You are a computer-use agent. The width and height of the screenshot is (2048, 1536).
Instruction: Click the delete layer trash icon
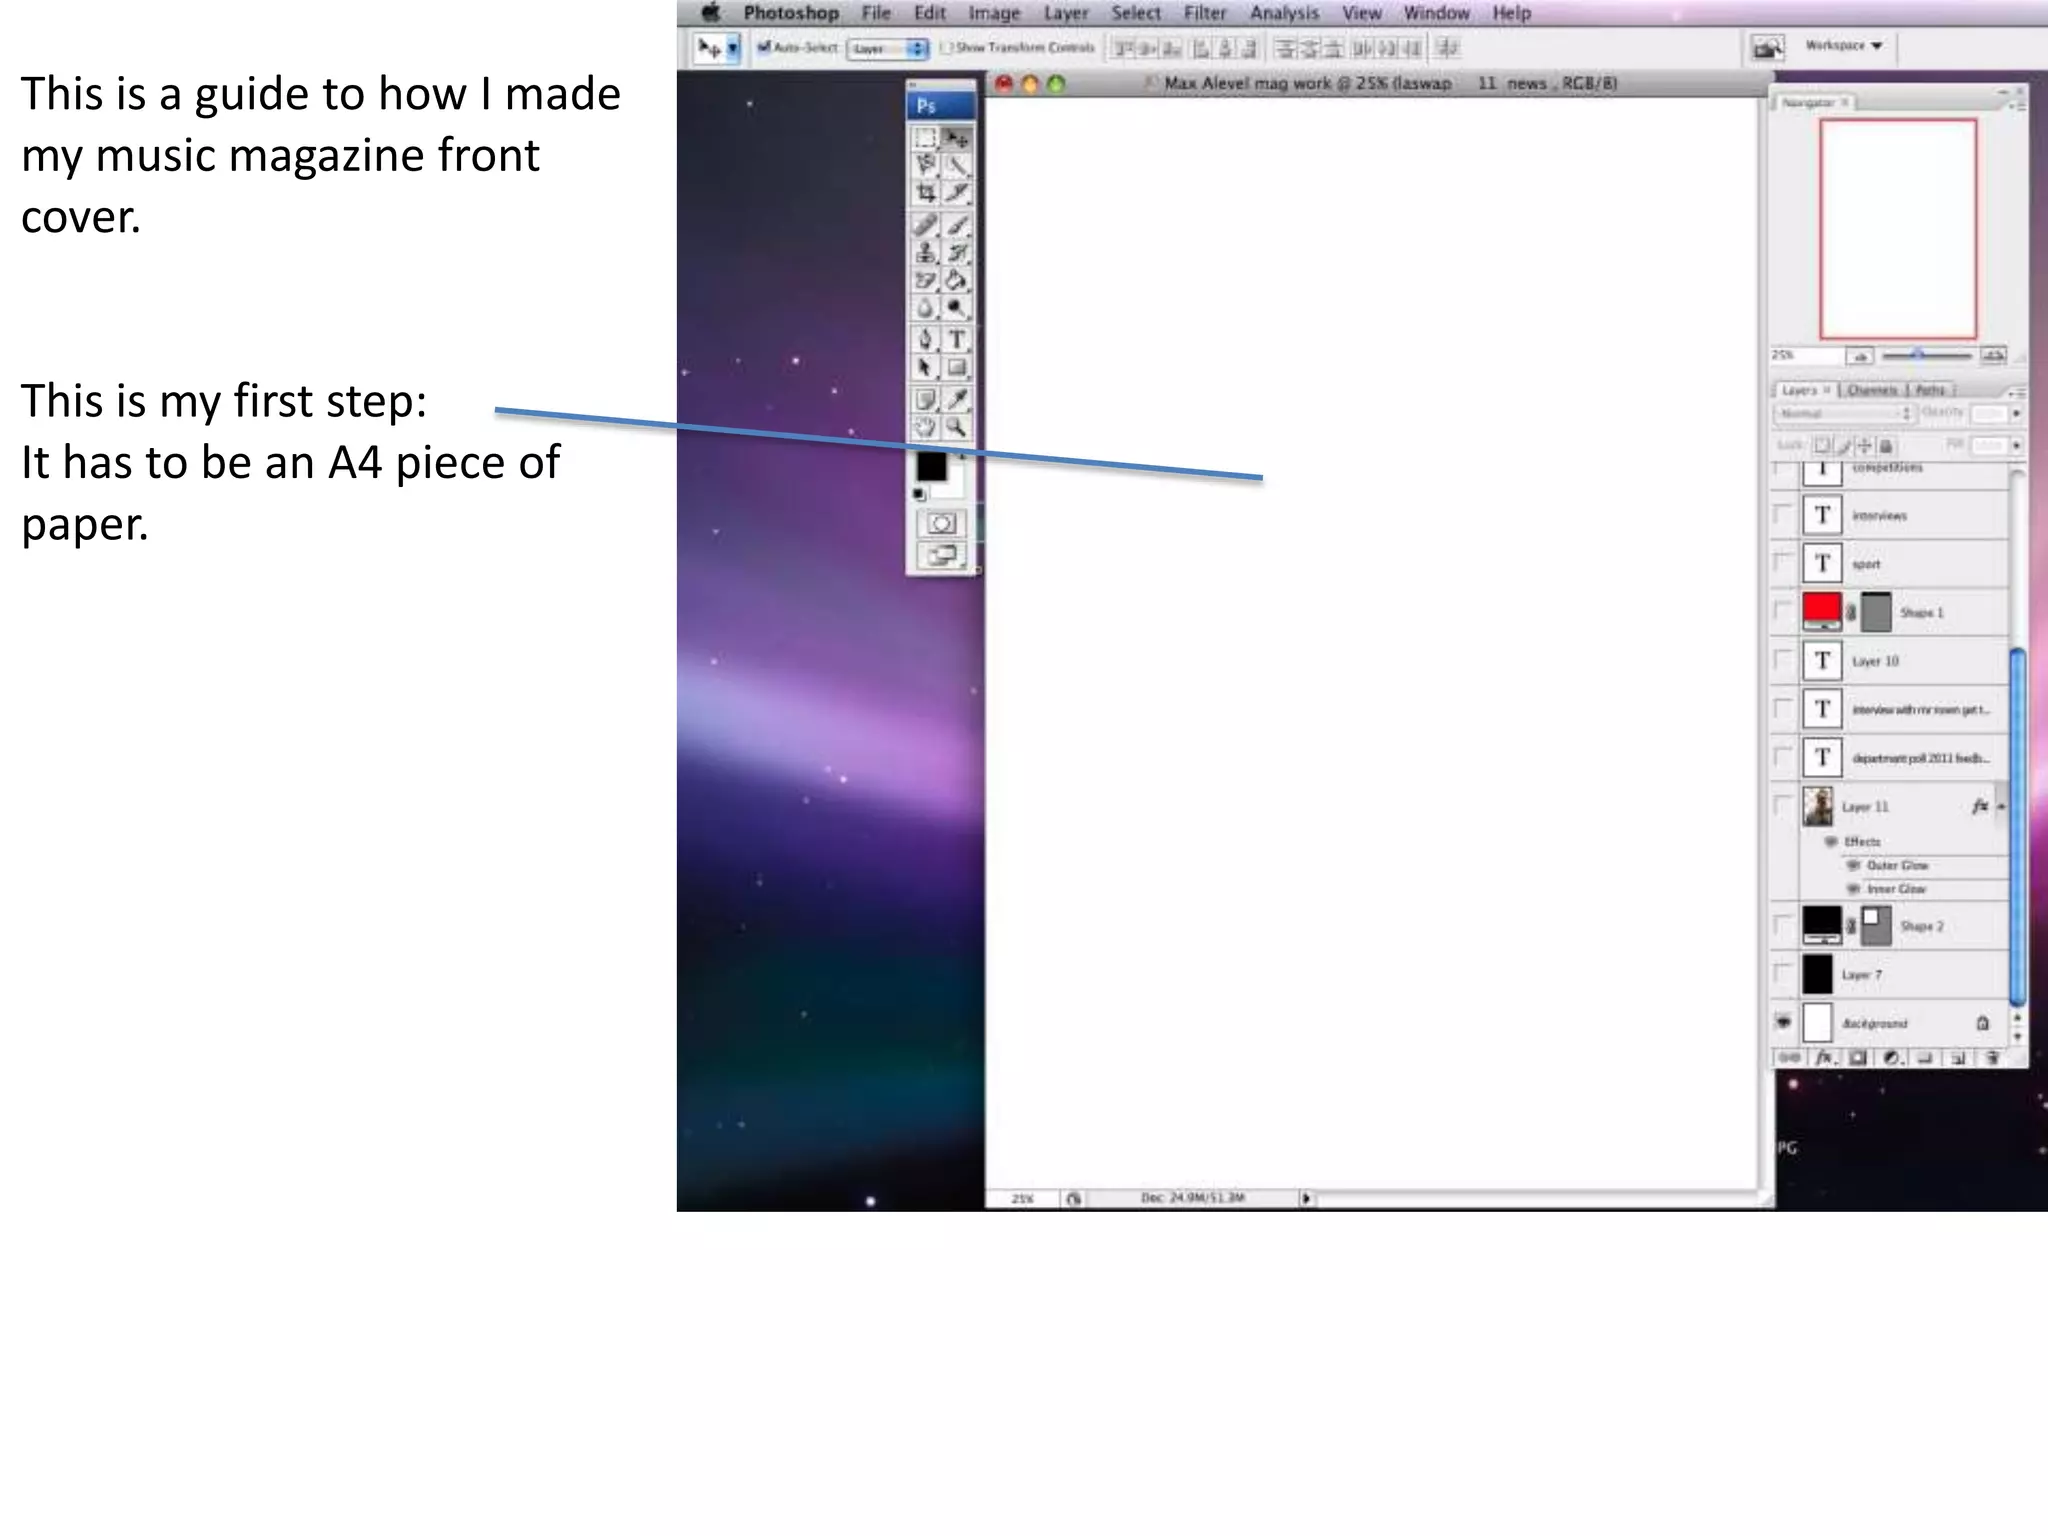pos(1992,1057)
